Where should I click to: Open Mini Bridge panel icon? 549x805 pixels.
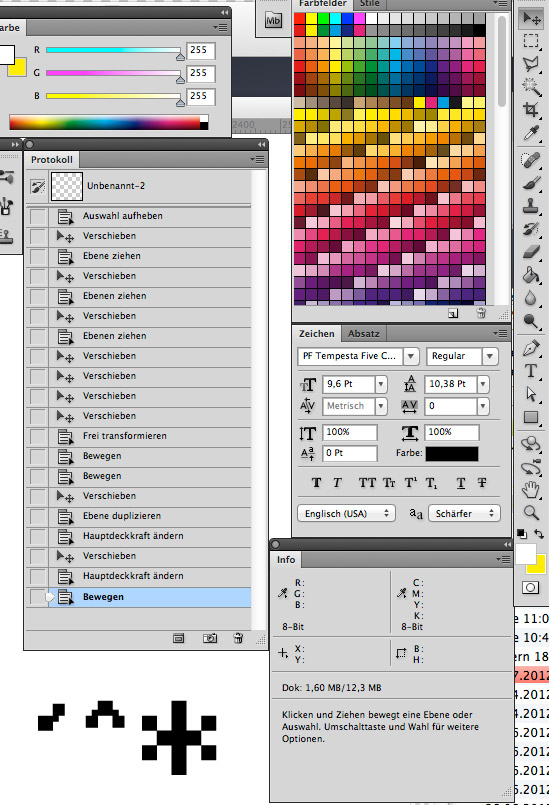point(273,21)
